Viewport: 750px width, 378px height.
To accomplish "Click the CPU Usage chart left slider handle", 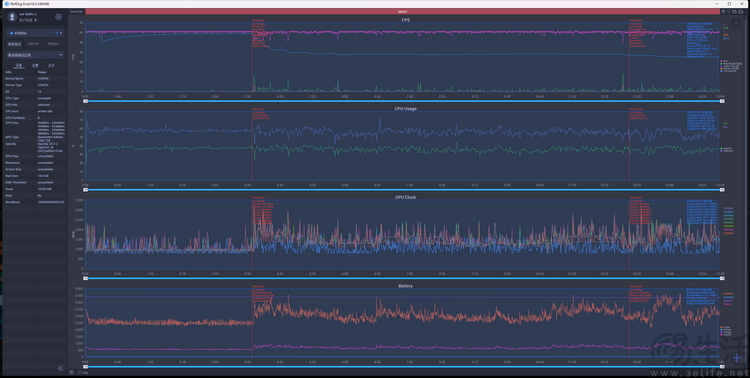I will [86, 190].
